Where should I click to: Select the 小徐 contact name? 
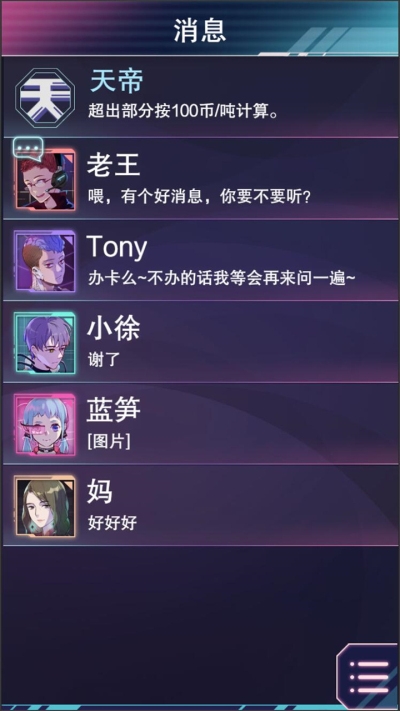[x=113, y=329]
